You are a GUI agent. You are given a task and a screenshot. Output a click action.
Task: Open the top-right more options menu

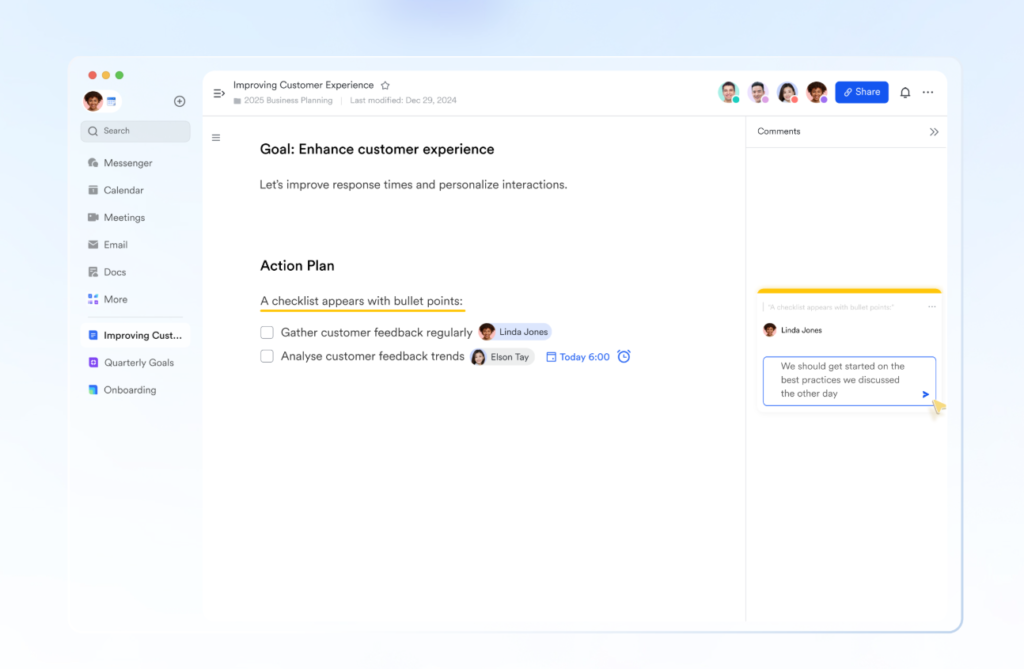coord(928,92)
